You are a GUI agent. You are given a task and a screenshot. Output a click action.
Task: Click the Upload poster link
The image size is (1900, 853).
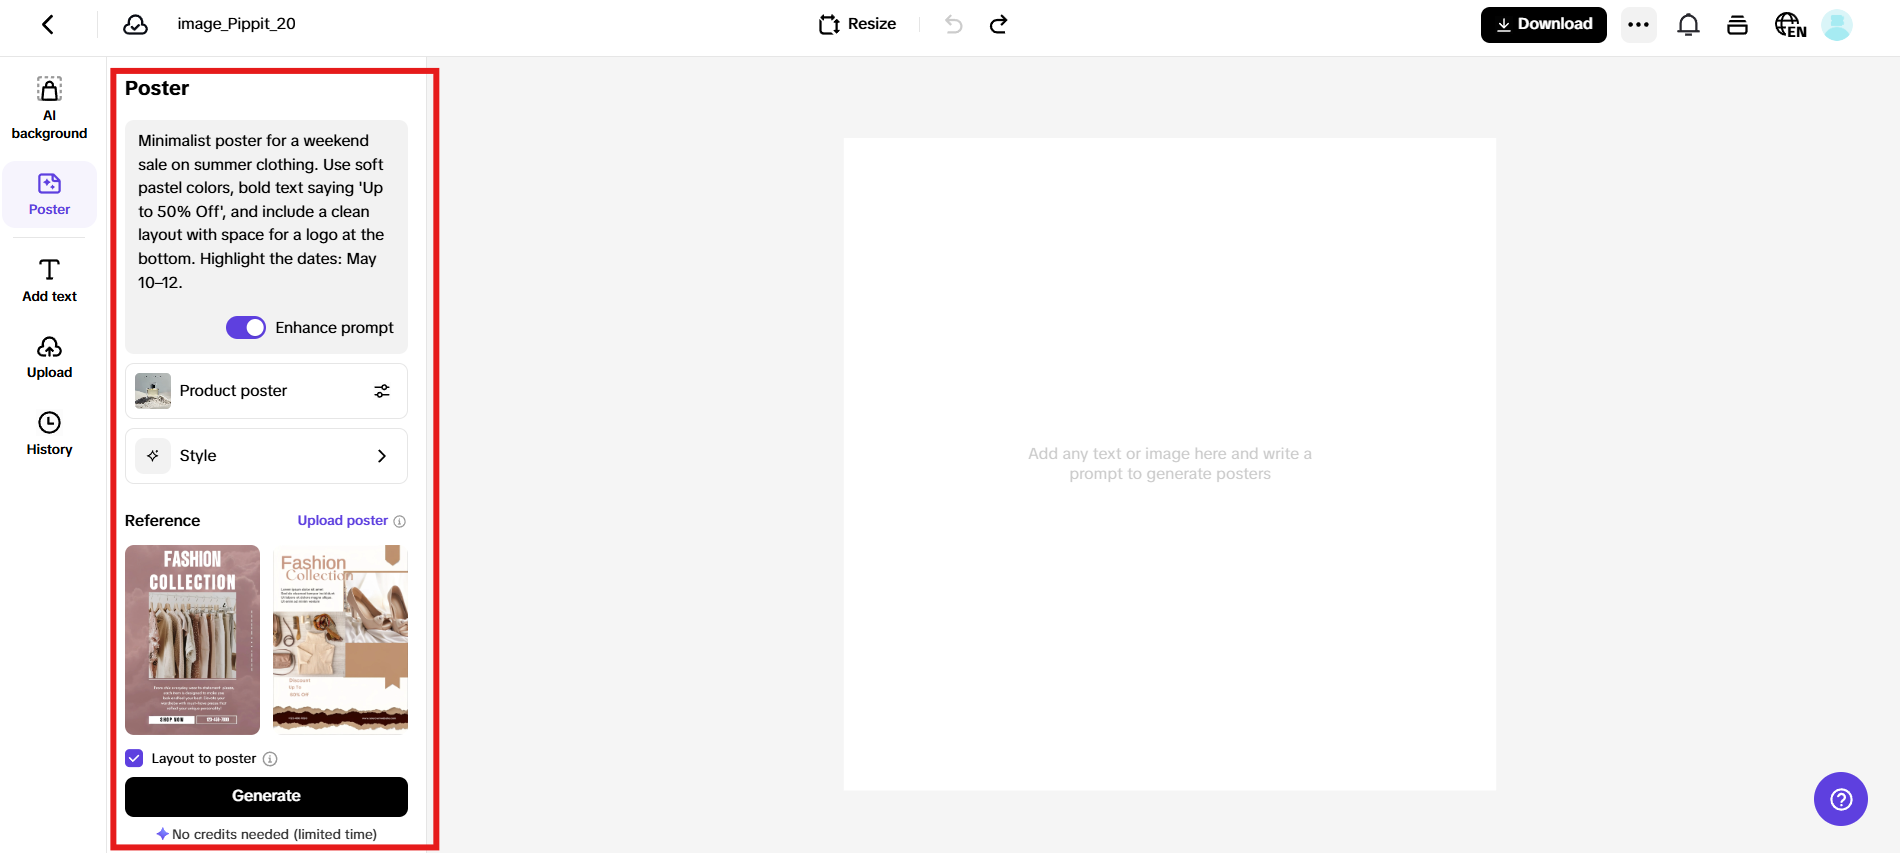[342, 521]
